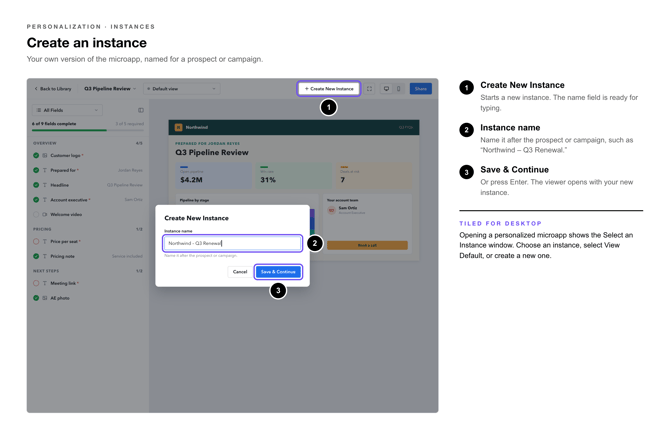Click the Q3 Pipeline Review heading in preview

(x=212, y=153)
